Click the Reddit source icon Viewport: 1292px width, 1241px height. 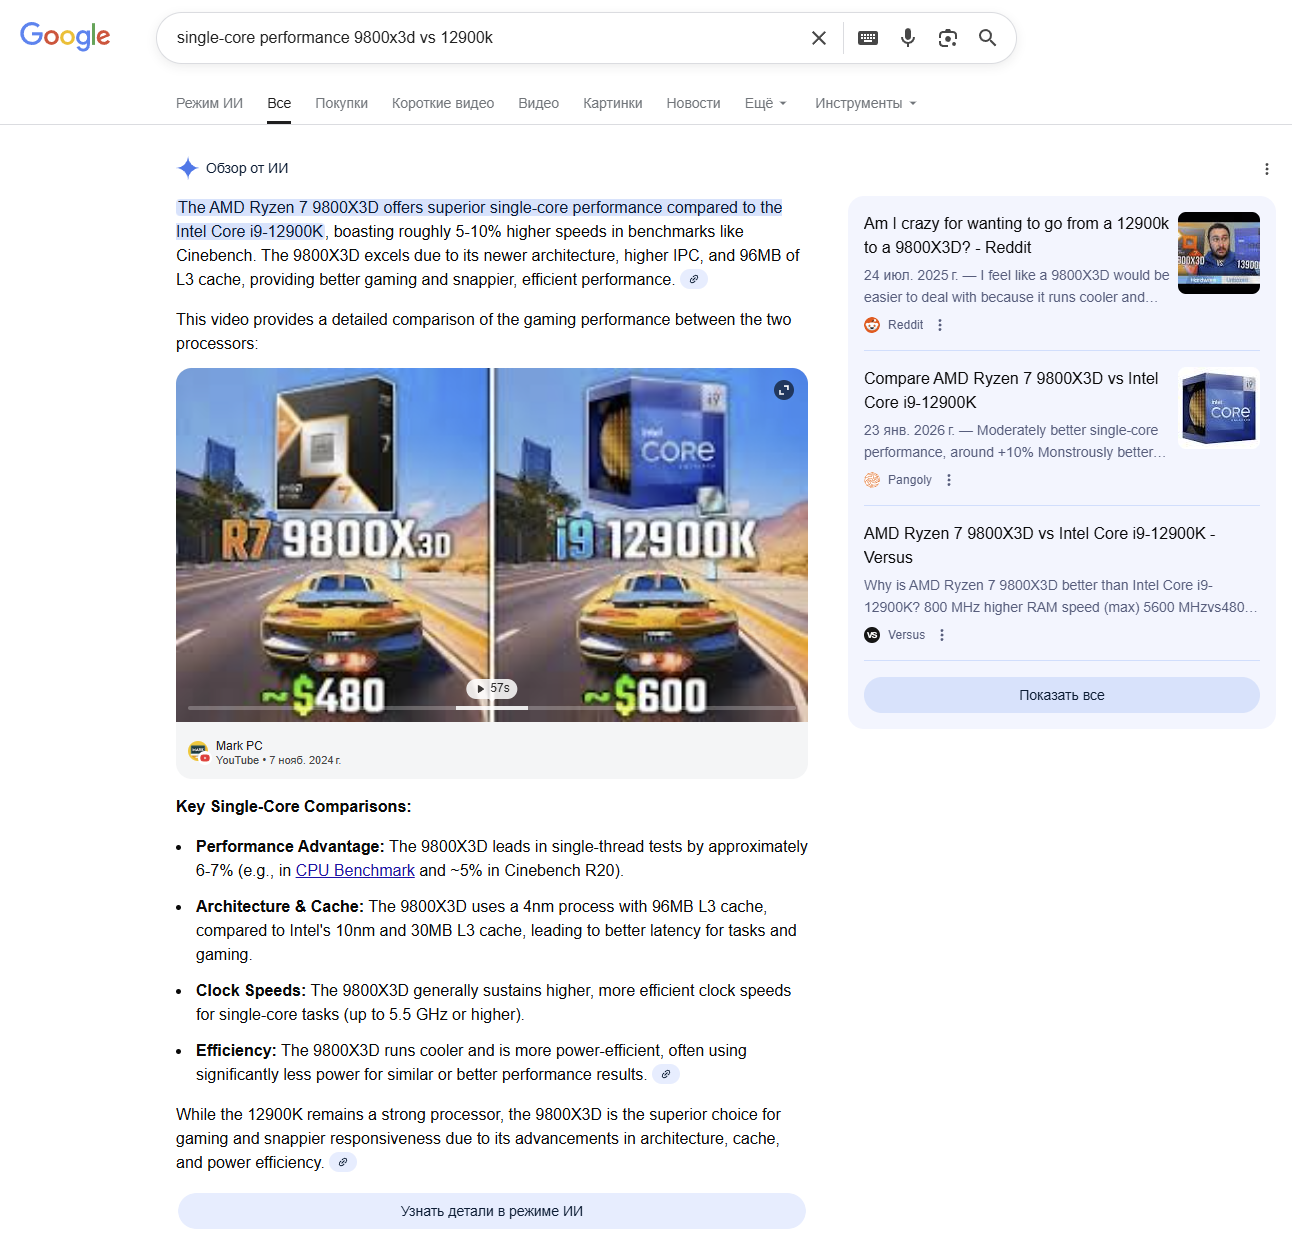coord(872,325)
